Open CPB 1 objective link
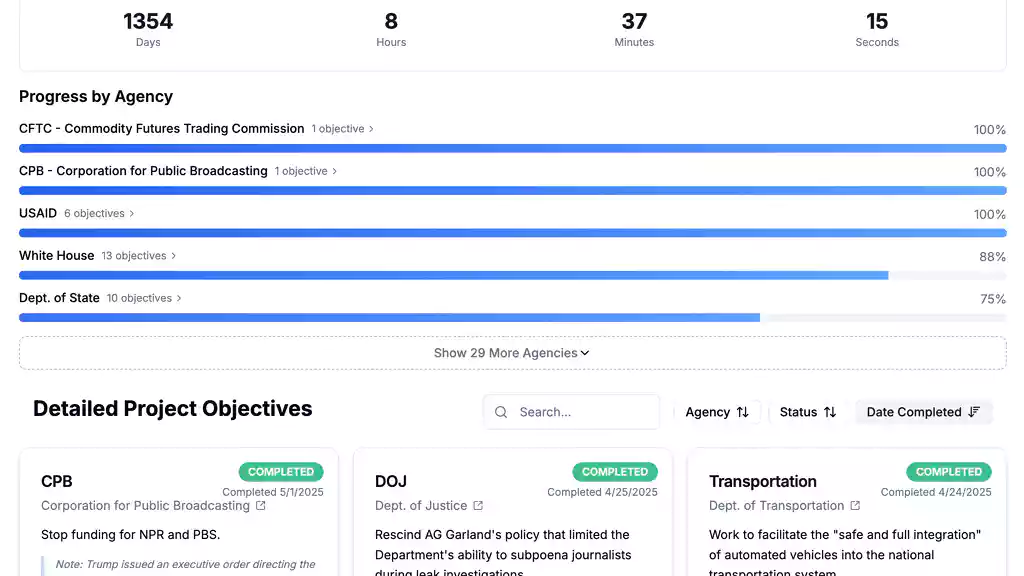 coord(306,171)
